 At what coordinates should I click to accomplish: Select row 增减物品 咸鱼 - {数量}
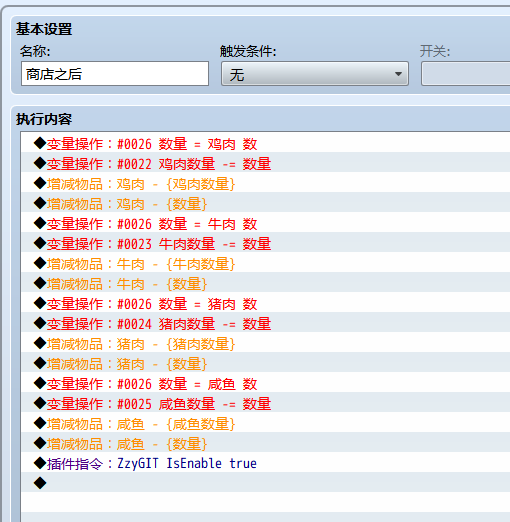[x=265, y=442]
